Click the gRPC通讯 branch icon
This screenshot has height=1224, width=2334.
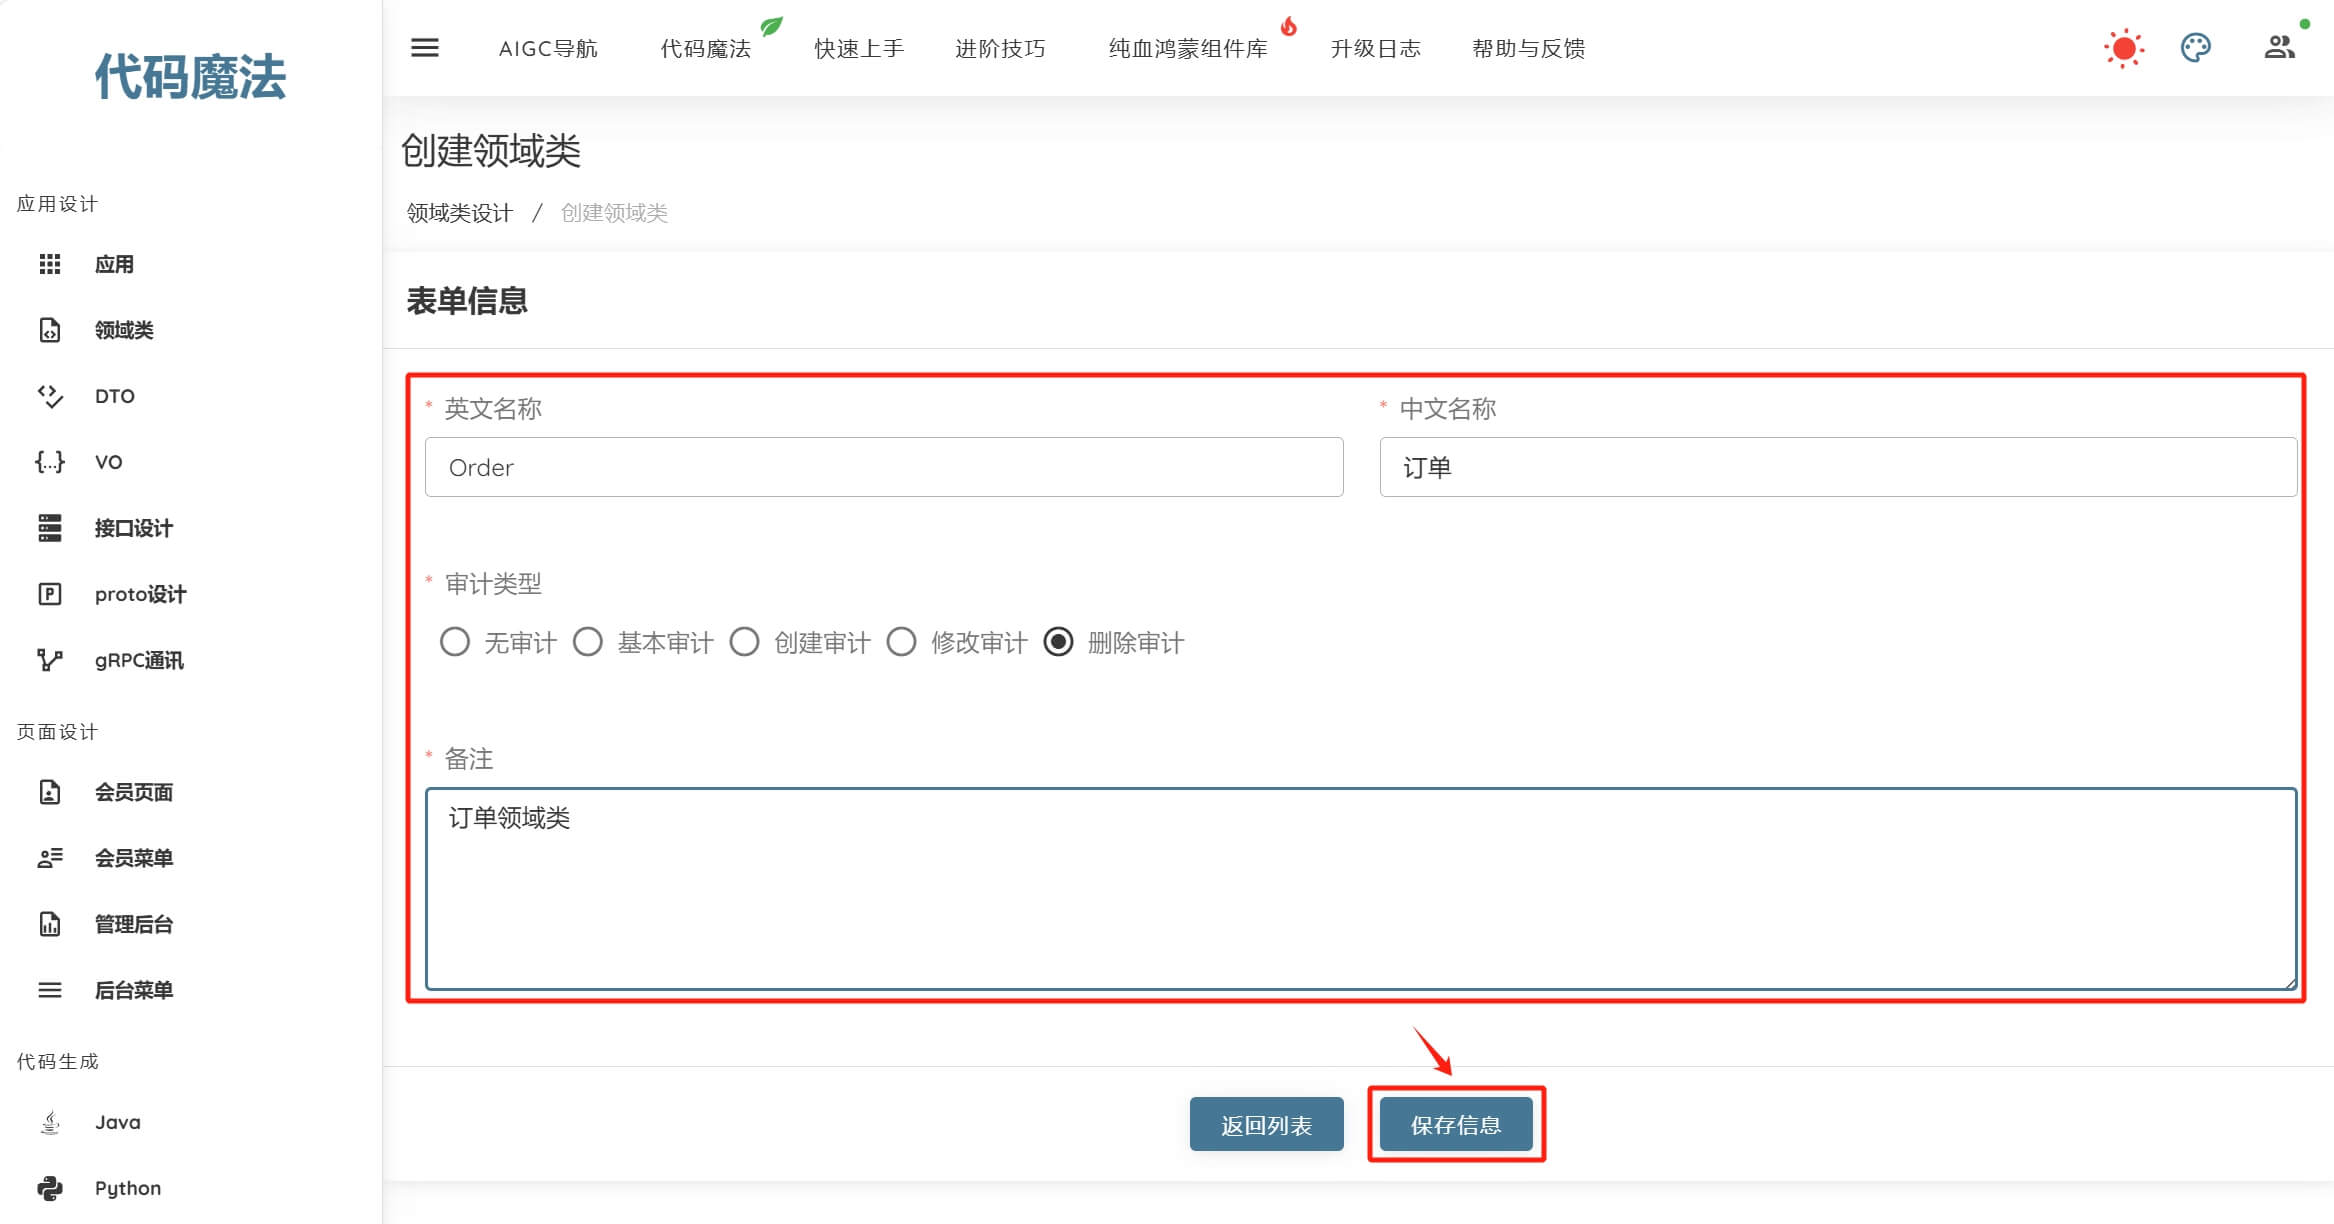(x=50, y=660)
